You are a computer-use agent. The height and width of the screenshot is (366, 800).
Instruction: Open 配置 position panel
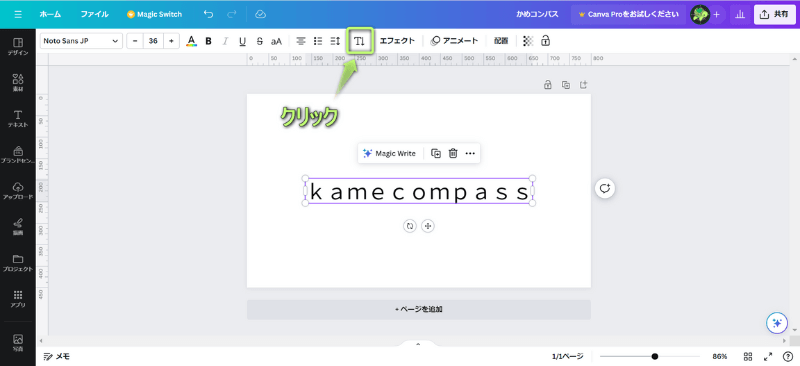[x=501, y=41]
